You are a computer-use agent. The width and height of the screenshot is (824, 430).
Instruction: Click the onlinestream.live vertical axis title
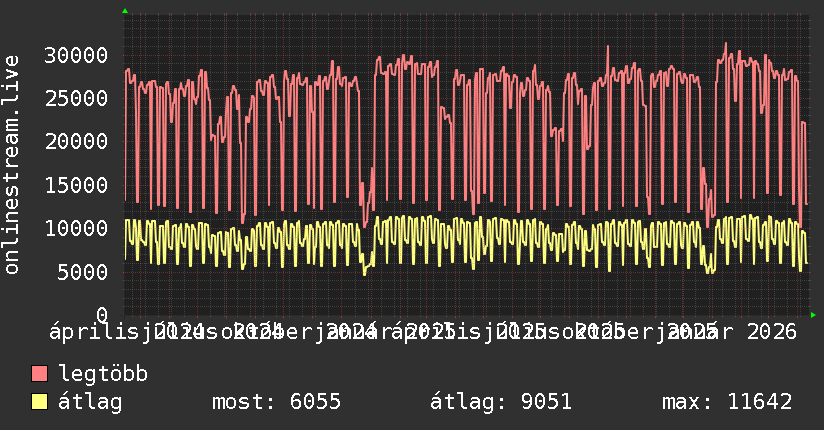(x=11, y=165)
